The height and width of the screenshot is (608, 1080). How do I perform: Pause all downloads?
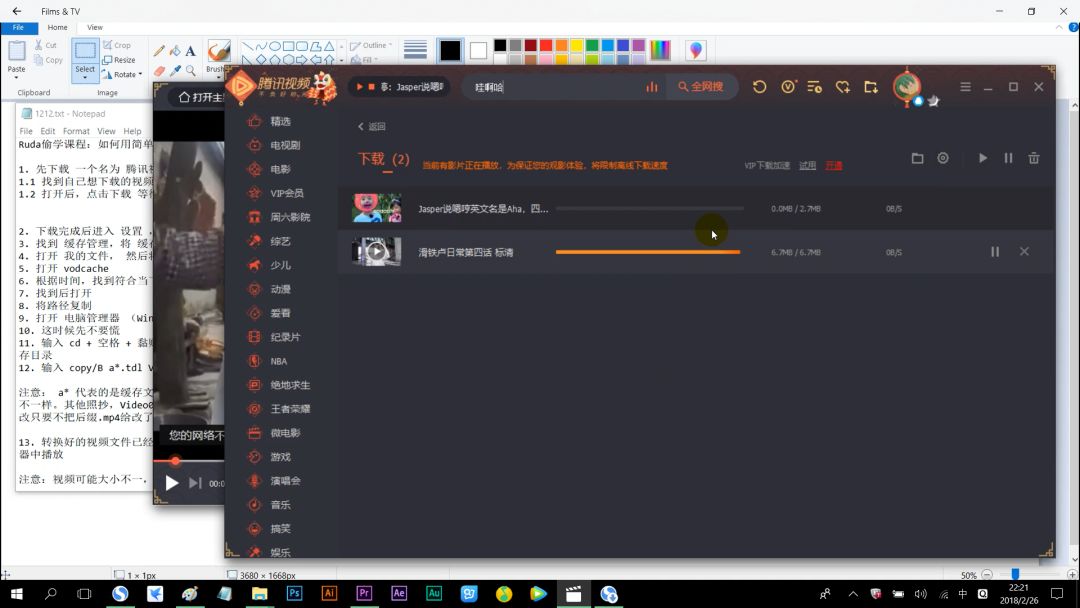(x=1008, y=158)
